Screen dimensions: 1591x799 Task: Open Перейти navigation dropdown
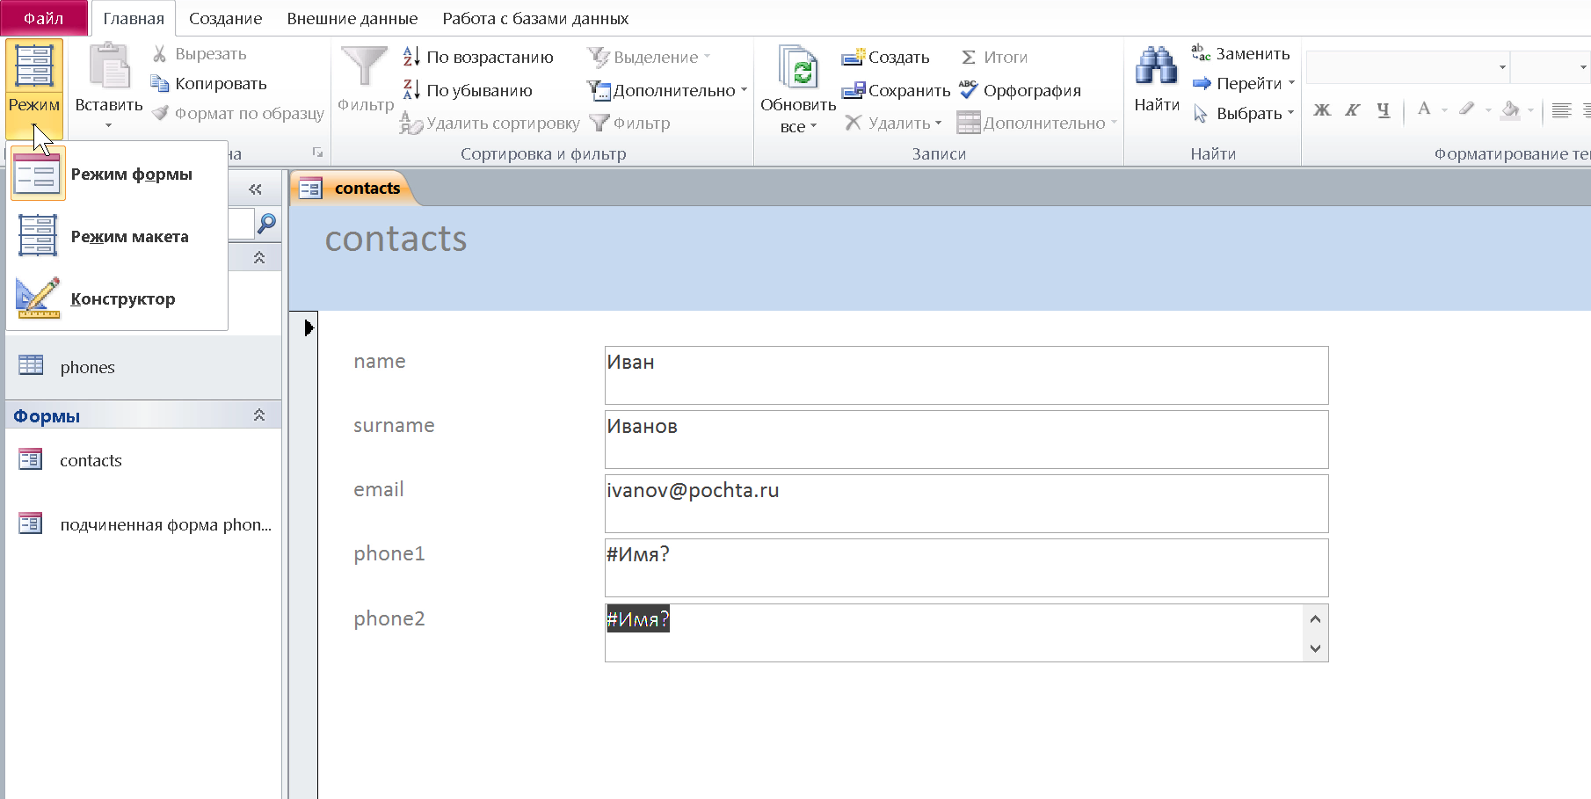pos(1243,84)
